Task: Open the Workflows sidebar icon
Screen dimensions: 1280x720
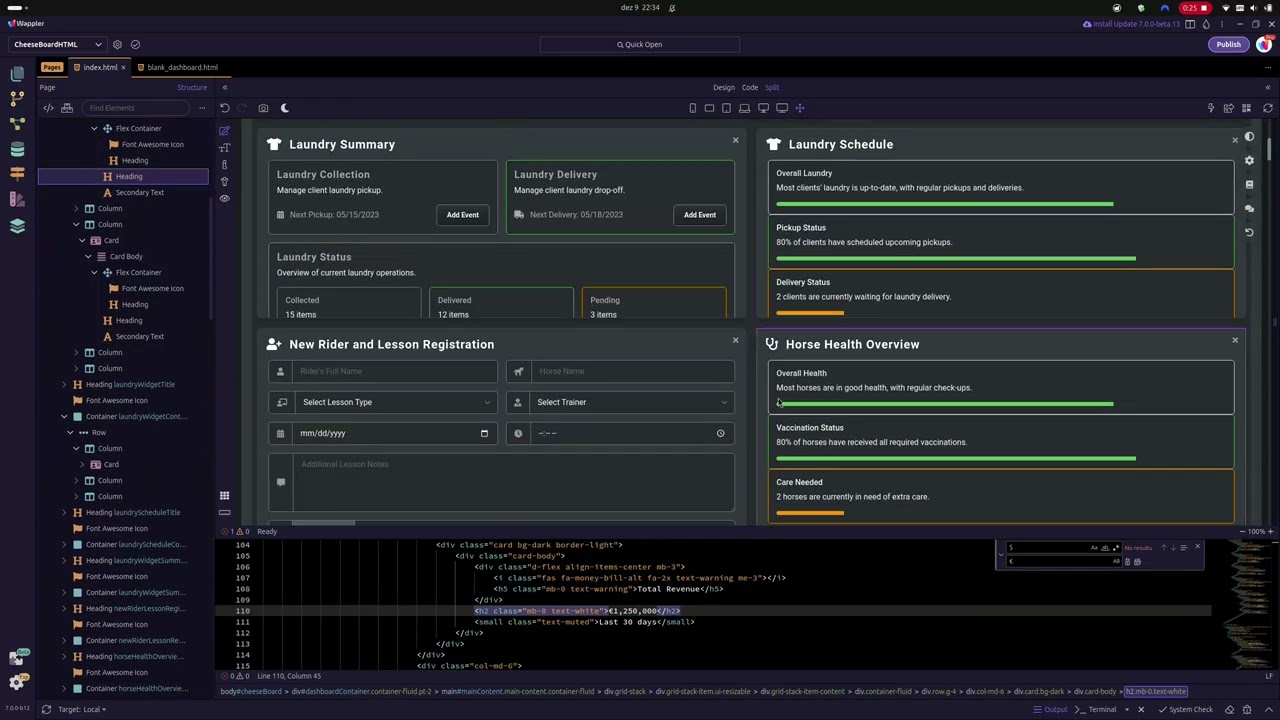Action: (x=17, y=123)
